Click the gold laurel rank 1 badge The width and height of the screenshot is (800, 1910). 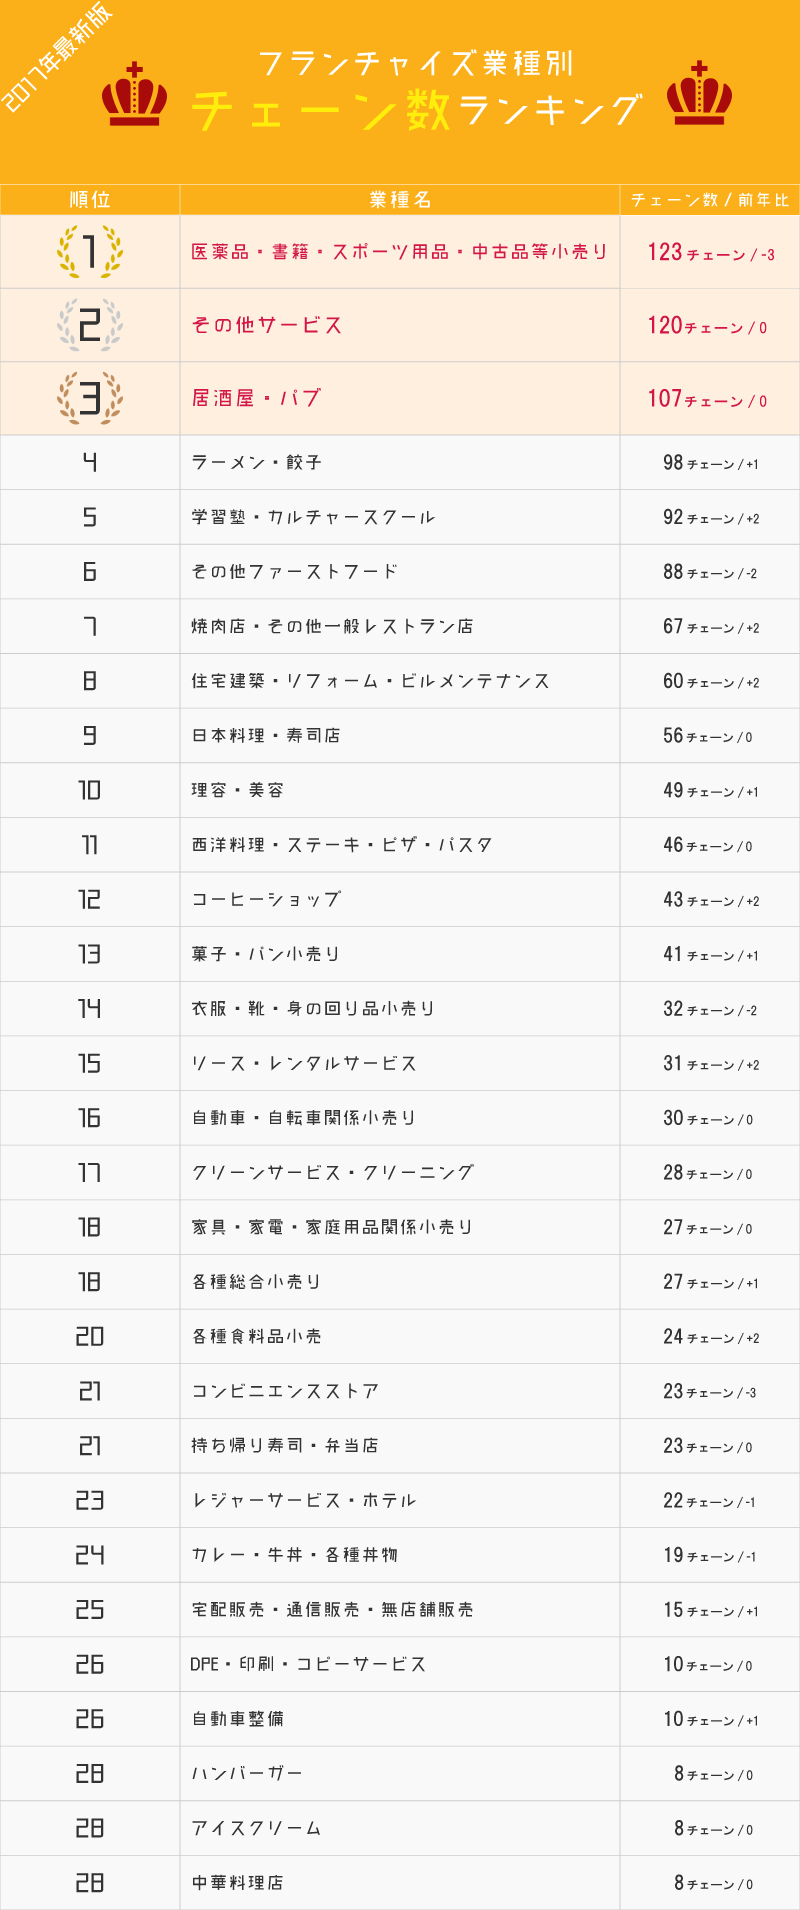[90, 252]
